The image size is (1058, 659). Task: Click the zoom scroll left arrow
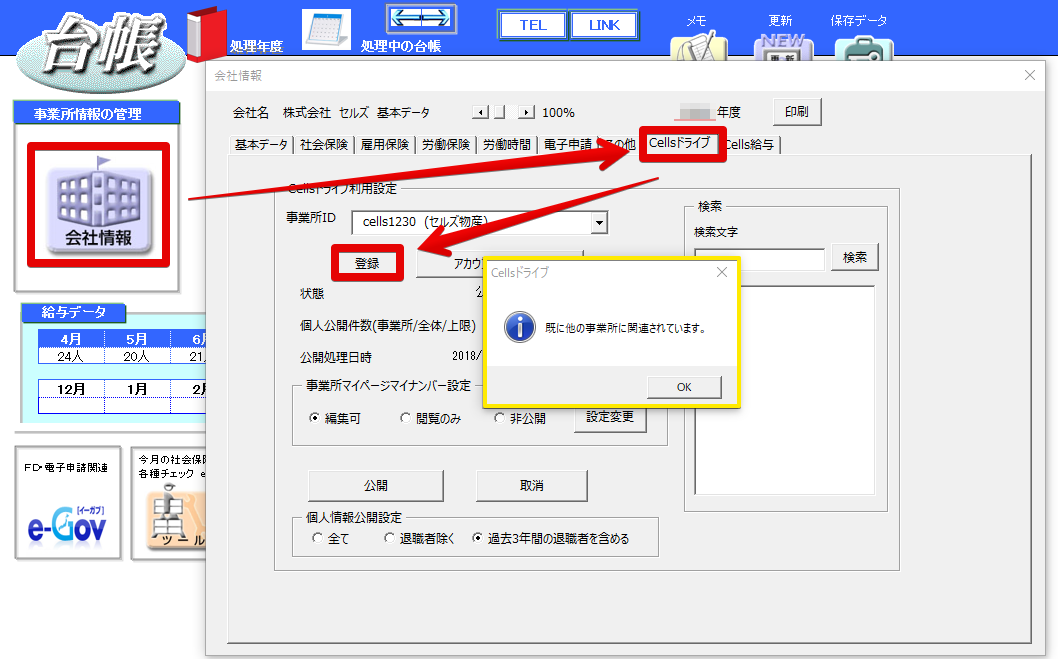[x=480, y=112]
